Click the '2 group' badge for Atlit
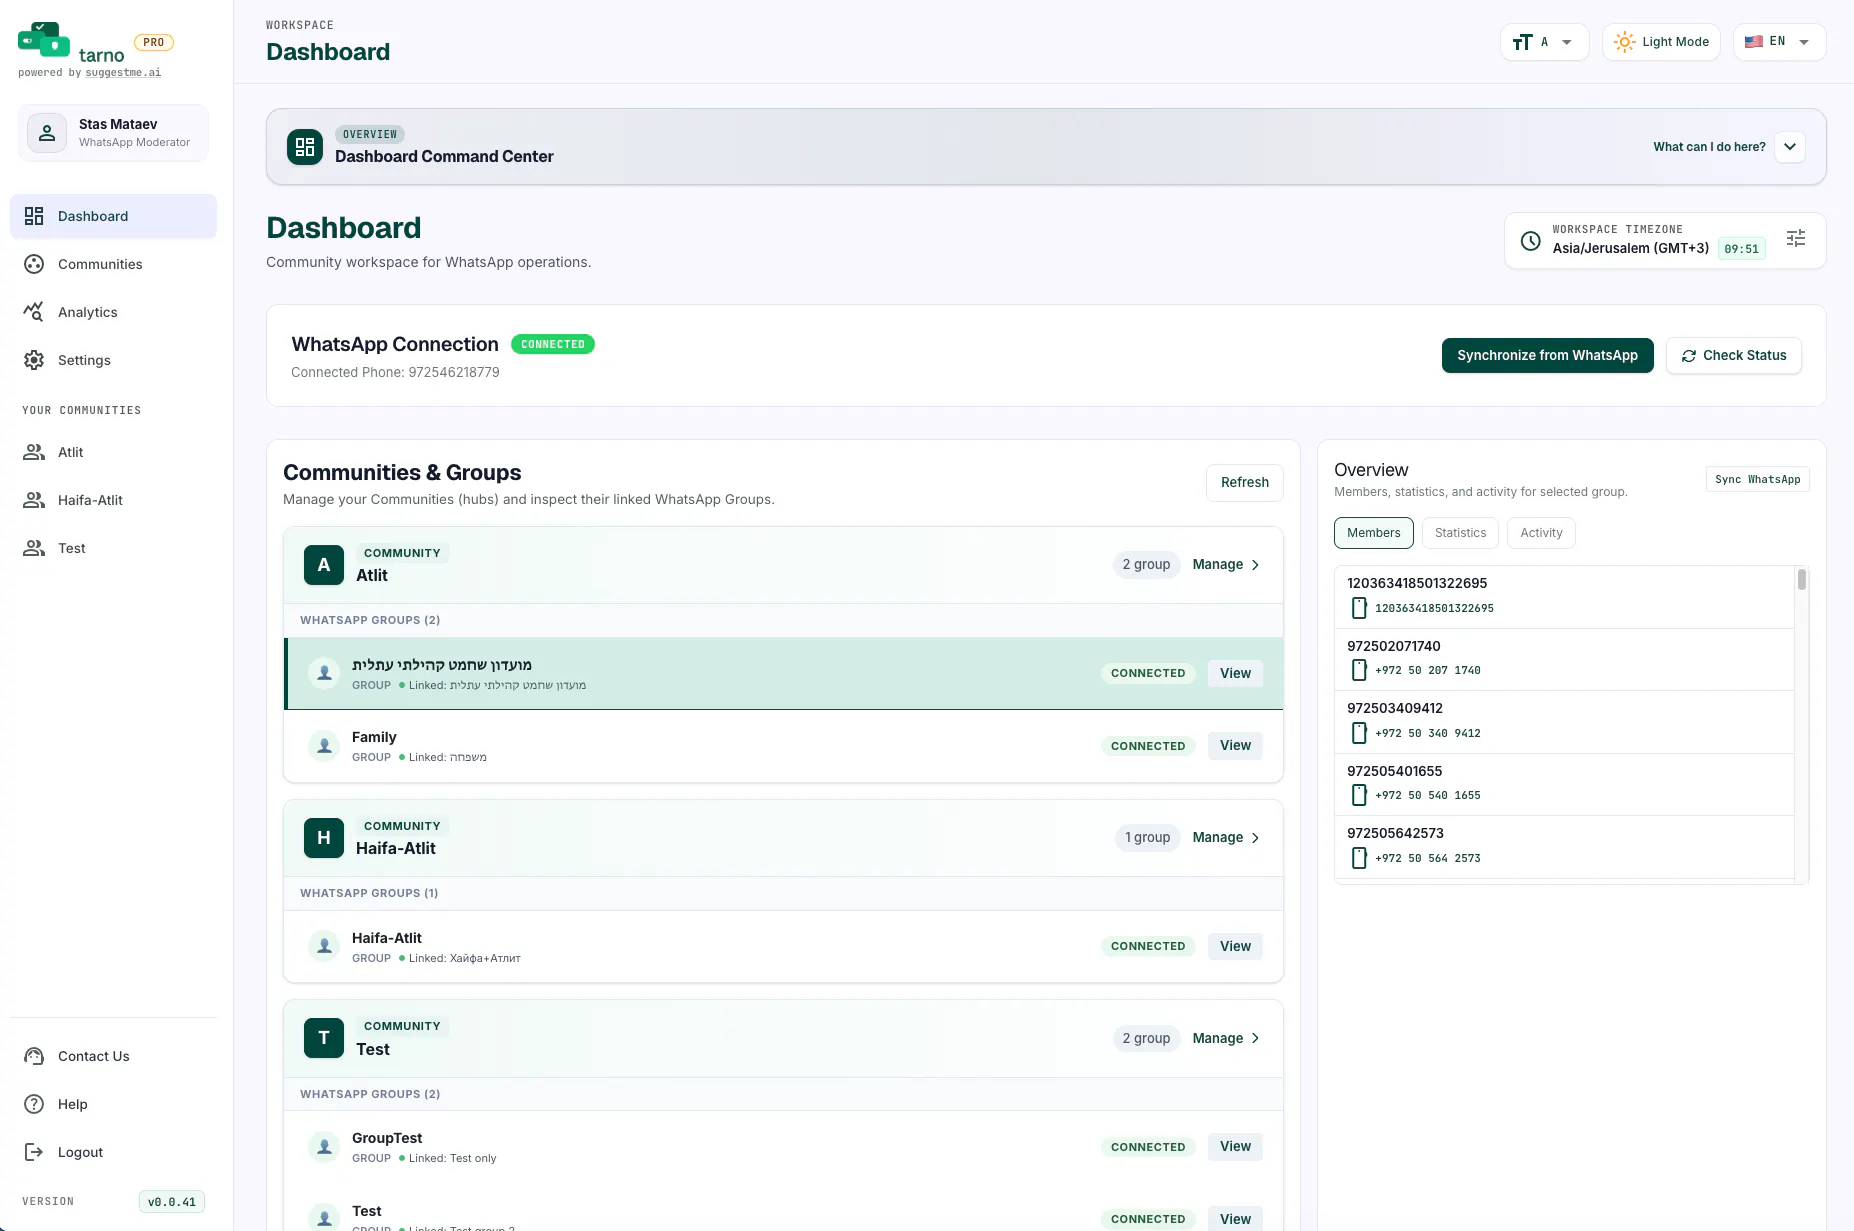Image resolution: width=1854 pixels, height=1231 pixels. [1146, 565]
